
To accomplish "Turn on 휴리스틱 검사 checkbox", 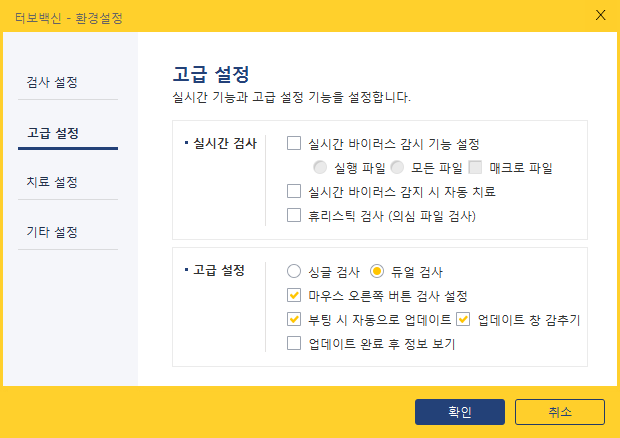I will pos(294,215).
